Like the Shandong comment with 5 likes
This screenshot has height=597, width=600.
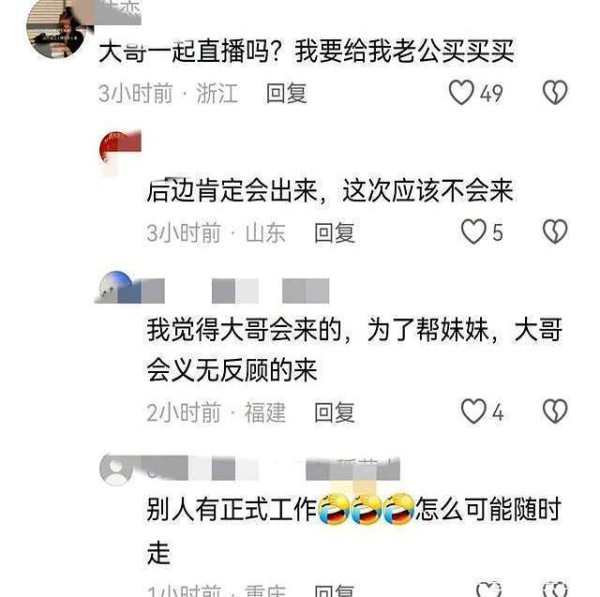[x=473, y=232]
